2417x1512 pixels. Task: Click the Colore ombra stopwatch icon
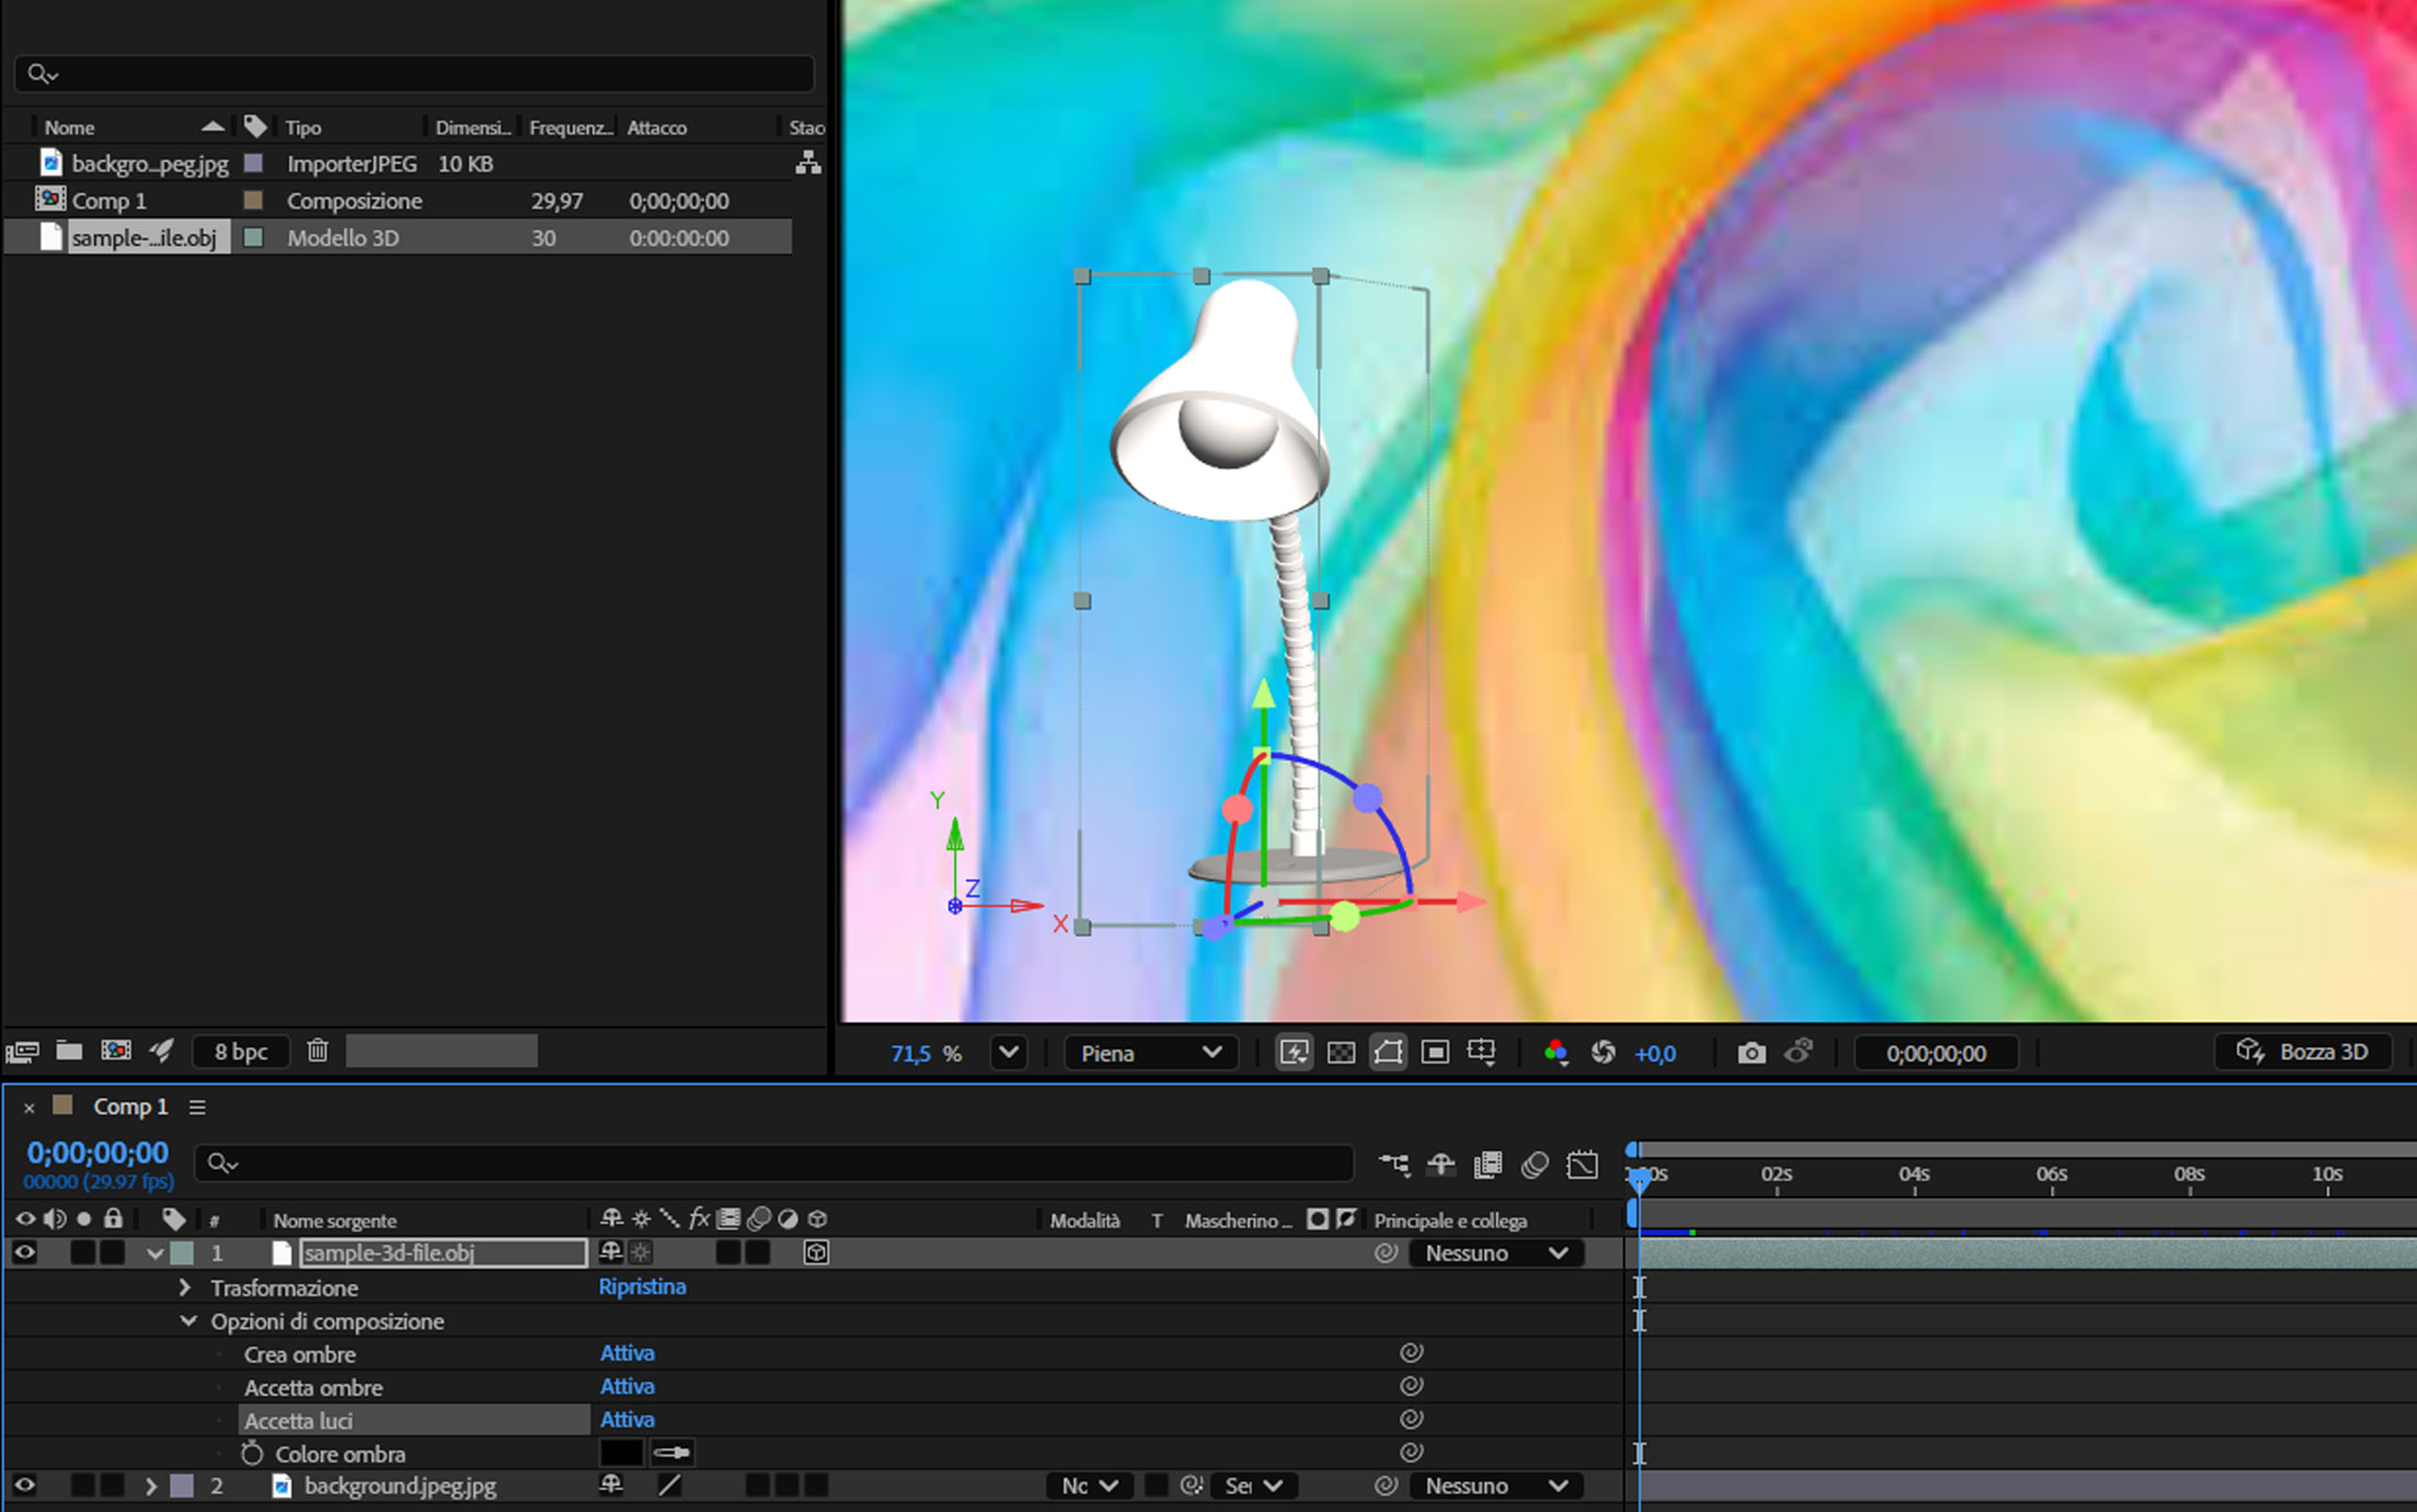(252, 1453)
